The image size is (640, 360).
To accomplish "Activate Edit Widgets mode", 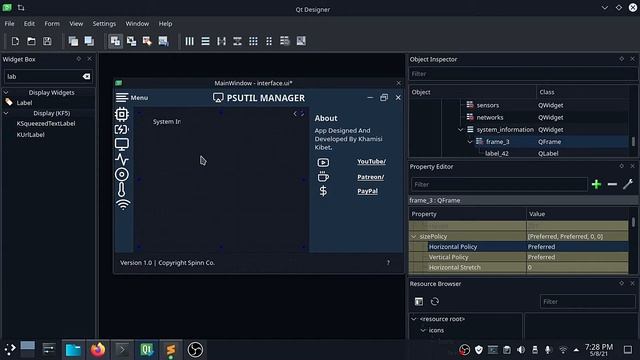I will [x=116, y=41].
